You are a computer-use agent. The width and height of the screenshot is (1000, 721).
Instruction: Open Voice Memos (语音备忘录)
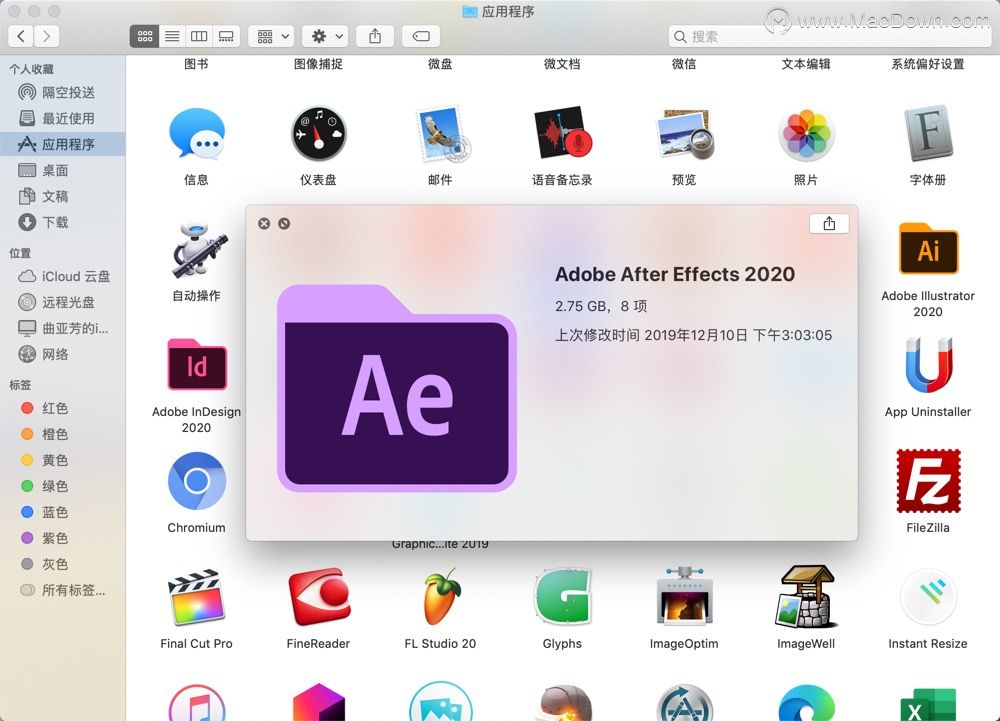click(x=562, y=133)
